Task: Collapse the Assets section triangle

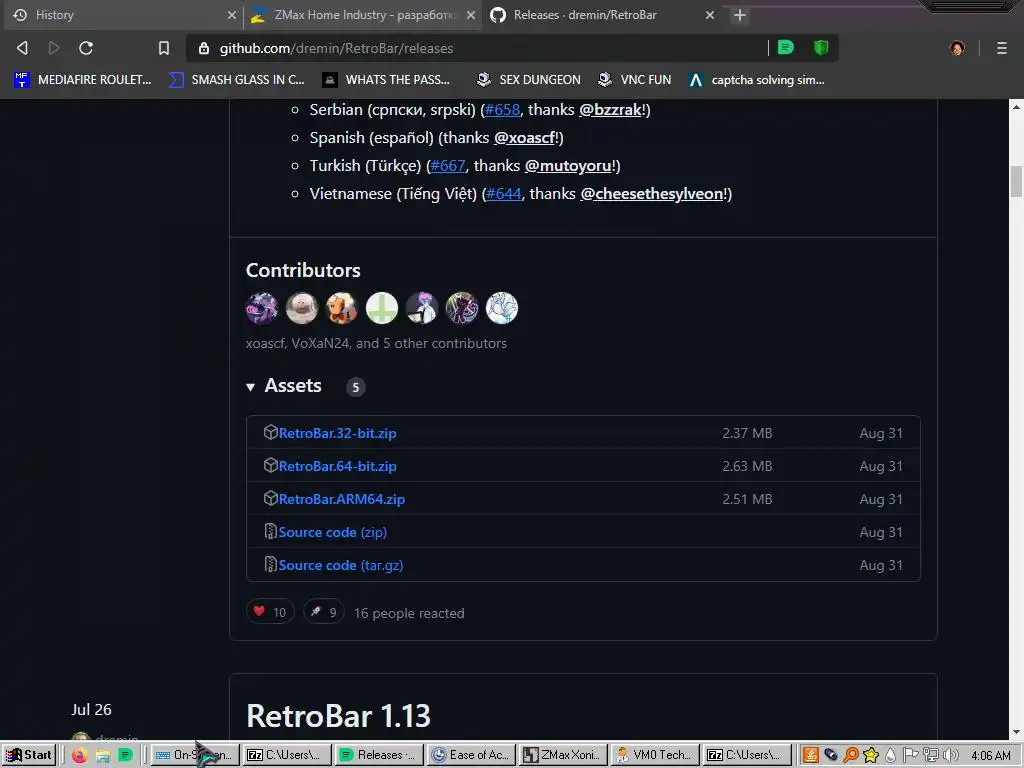Action: point(250,387)
